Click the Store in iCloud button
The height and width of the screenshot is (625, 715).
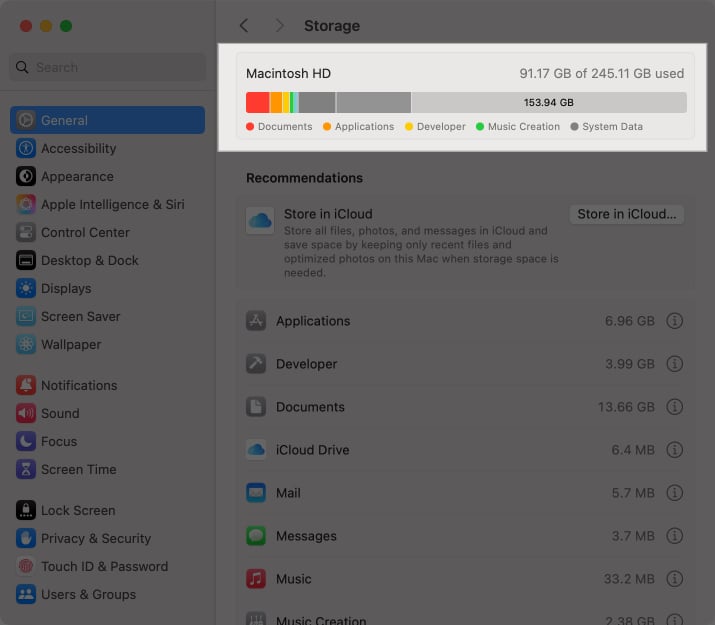(x=626, y=214)
